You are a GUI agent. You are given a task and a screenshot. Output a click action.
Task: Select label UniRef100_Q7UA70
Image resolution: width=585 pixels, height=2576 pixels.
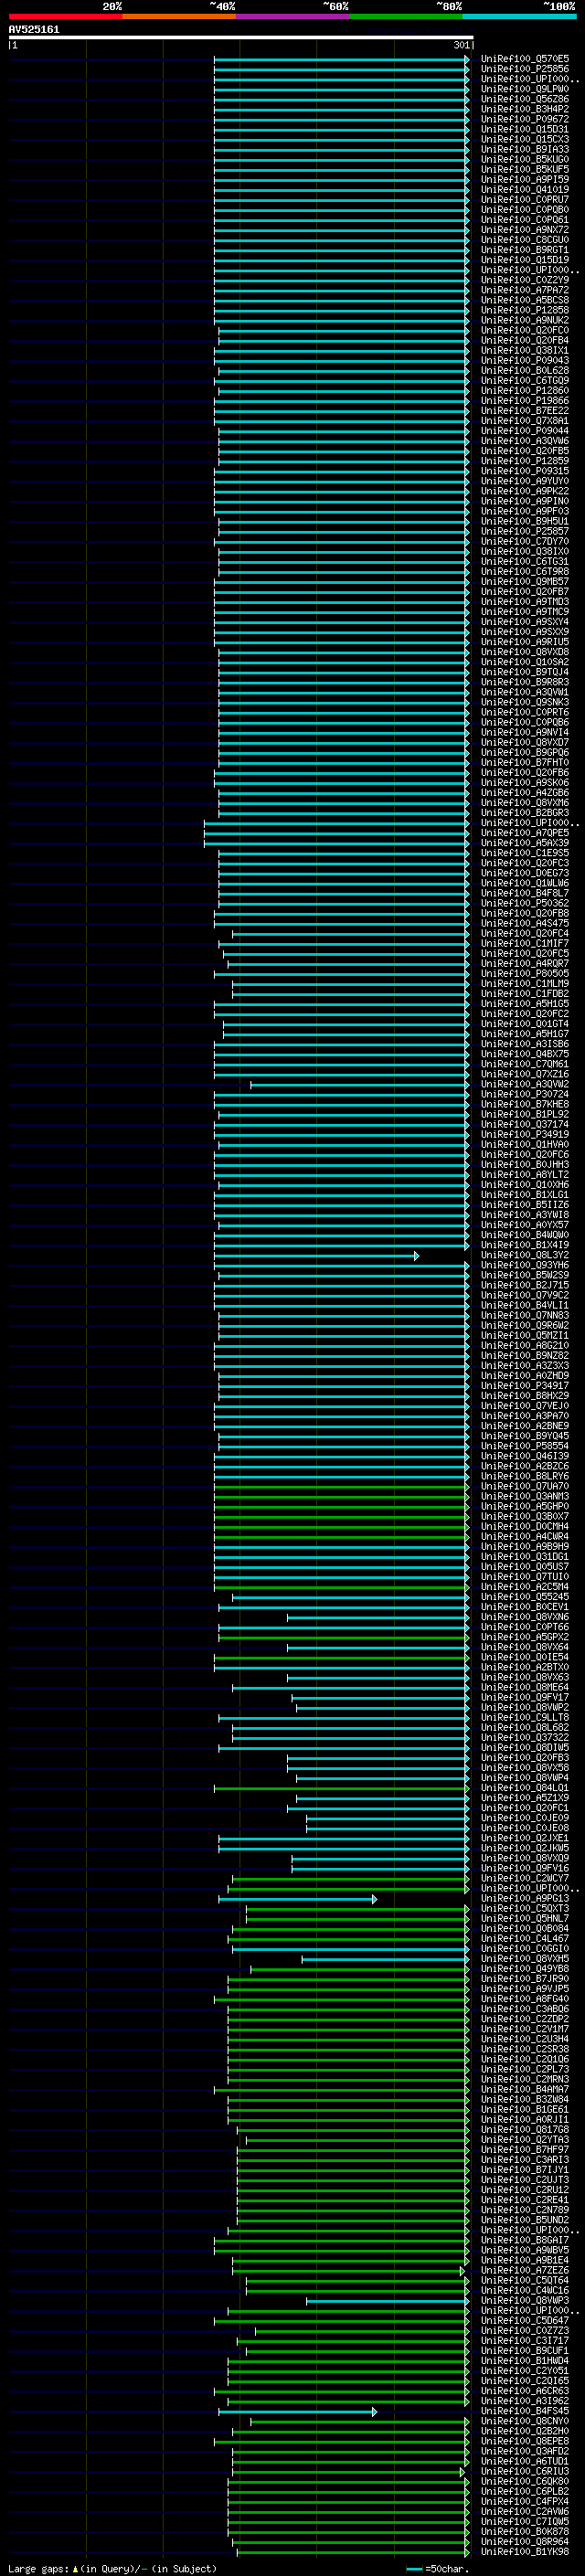[524, 1486]
